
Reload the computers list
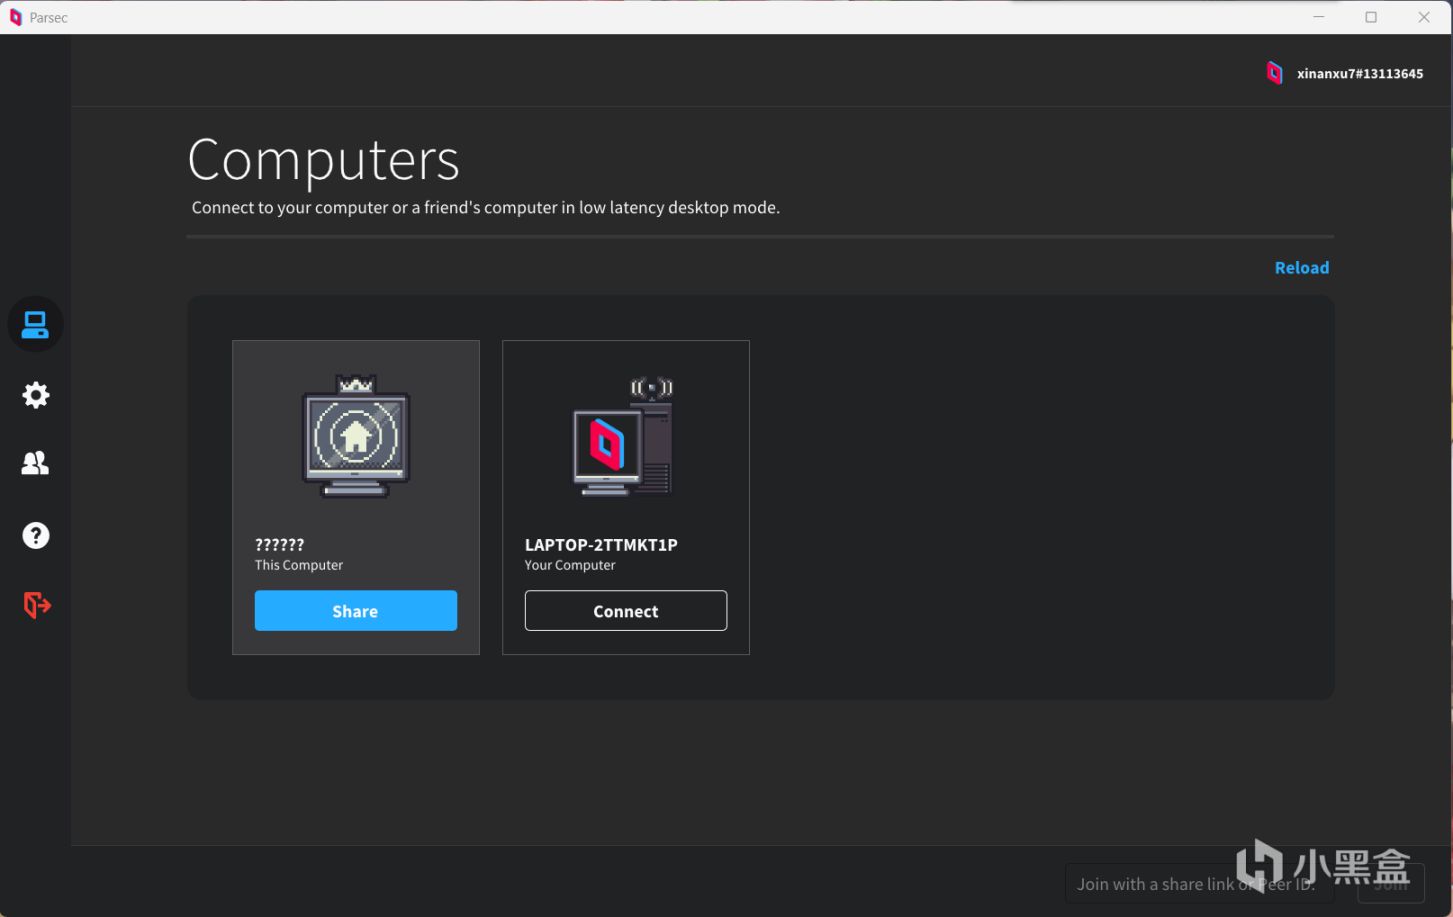click(x=1302, y=268)
